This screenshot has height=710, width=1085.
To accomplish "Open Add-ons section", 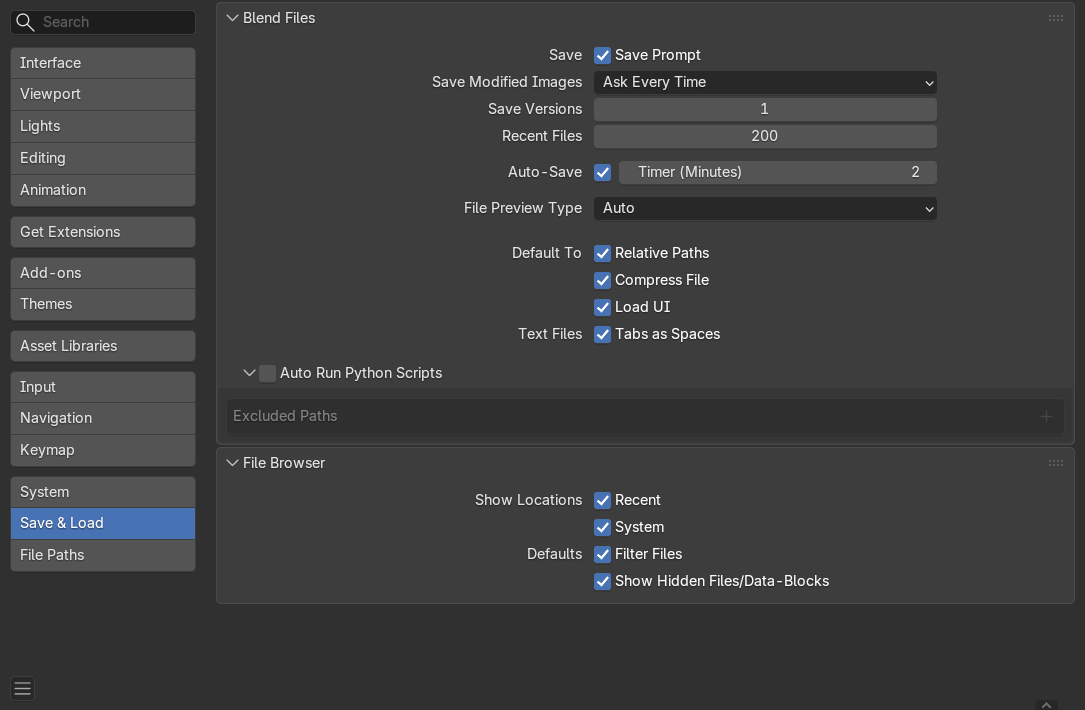I will 103,273.
